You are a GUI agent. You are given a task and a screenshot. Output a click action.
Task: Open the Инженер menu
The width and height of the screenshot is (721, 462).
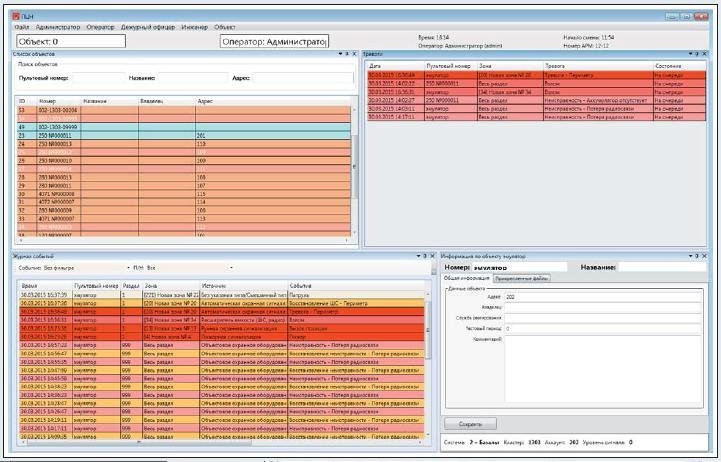[x=194, y=27]
